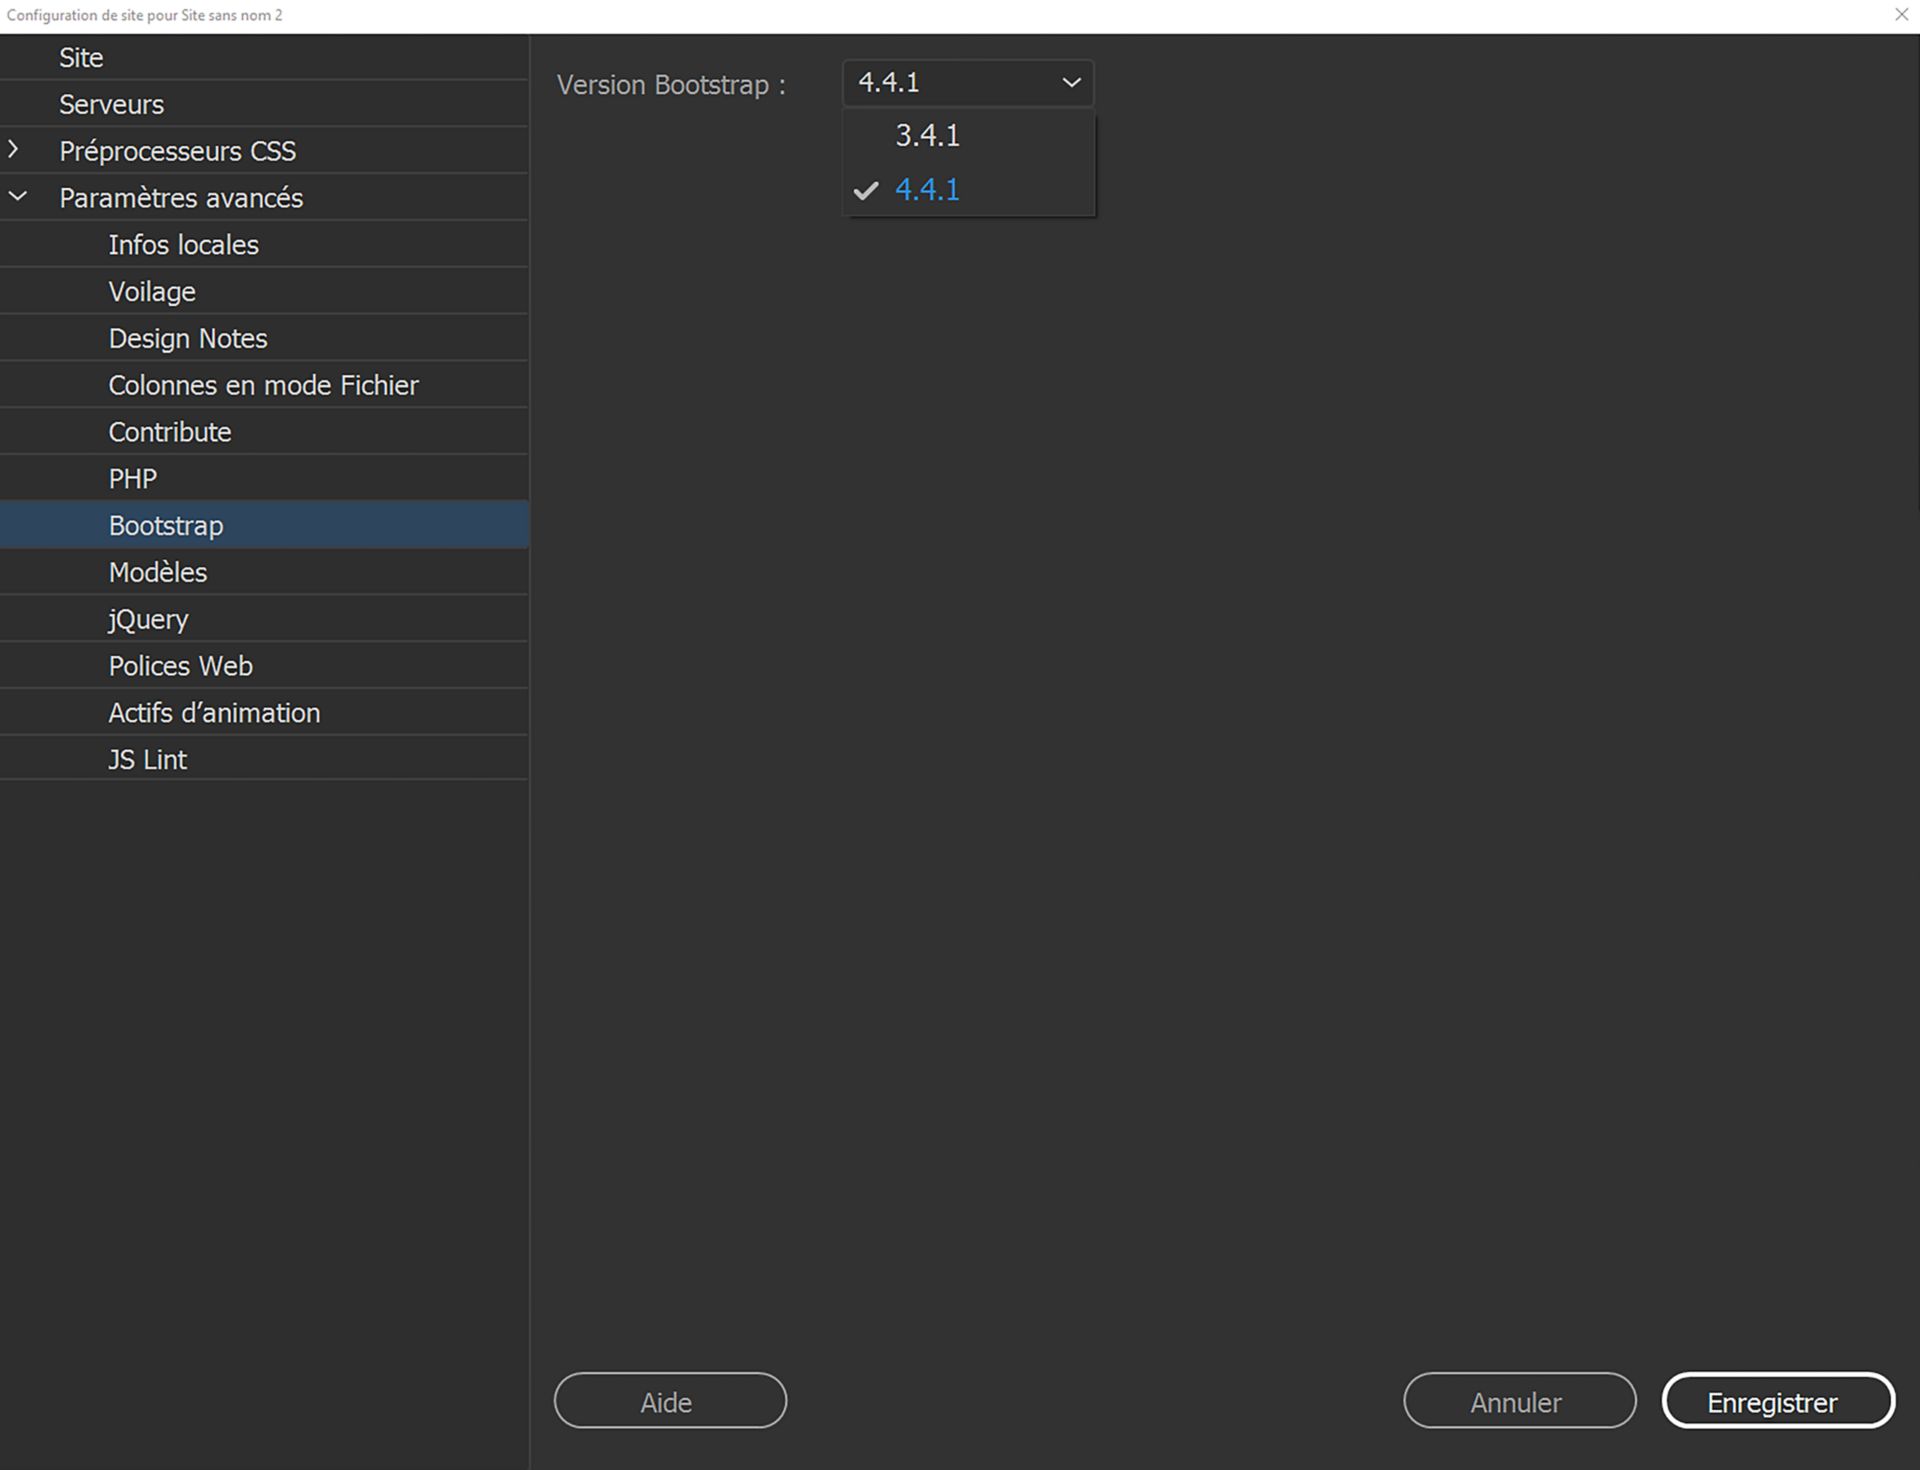The image size is (1920, 1470).
Task: Choose the checked 4.4.1 version option
Action: coord(927,190)
